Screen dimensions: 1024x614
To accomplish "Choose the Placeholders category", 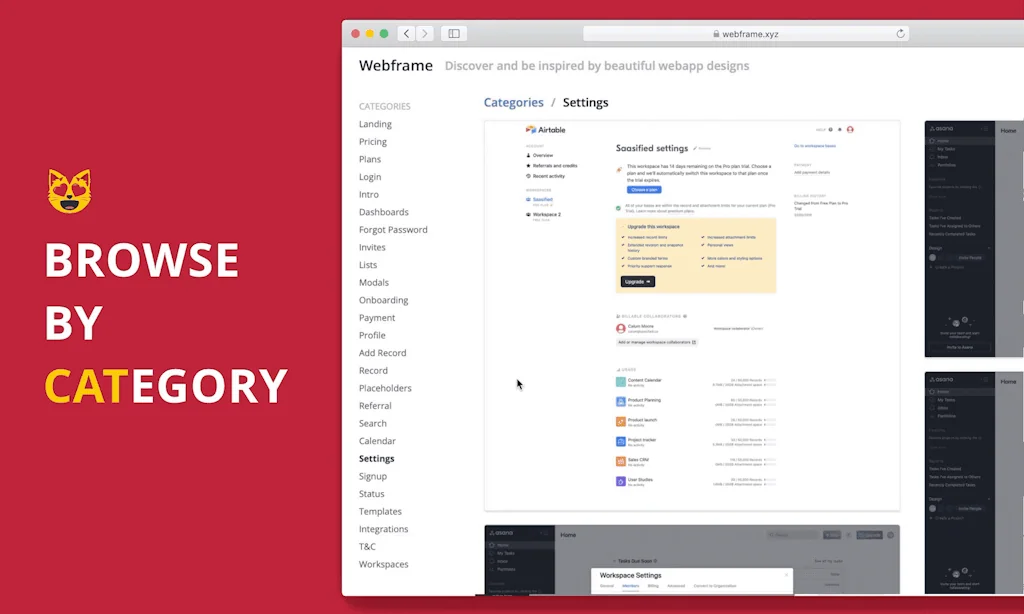I will point(385,389).
